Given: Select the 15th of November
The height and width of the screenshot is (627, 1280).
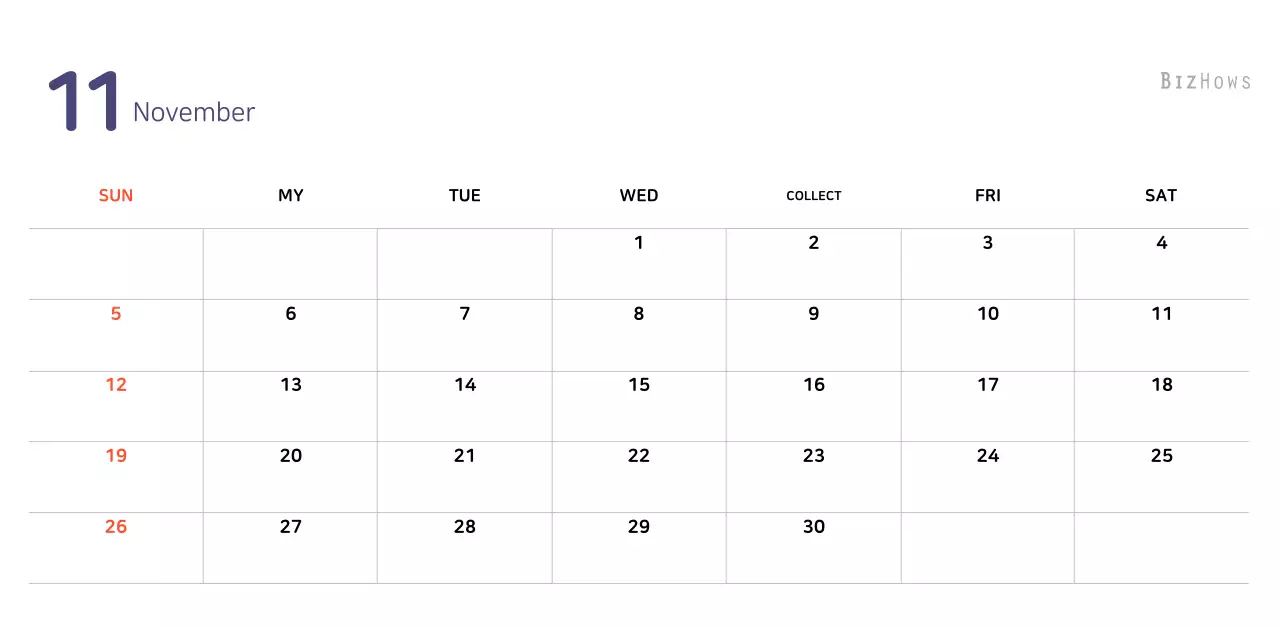Looking at the screenshot, I should tap(639, 385).
